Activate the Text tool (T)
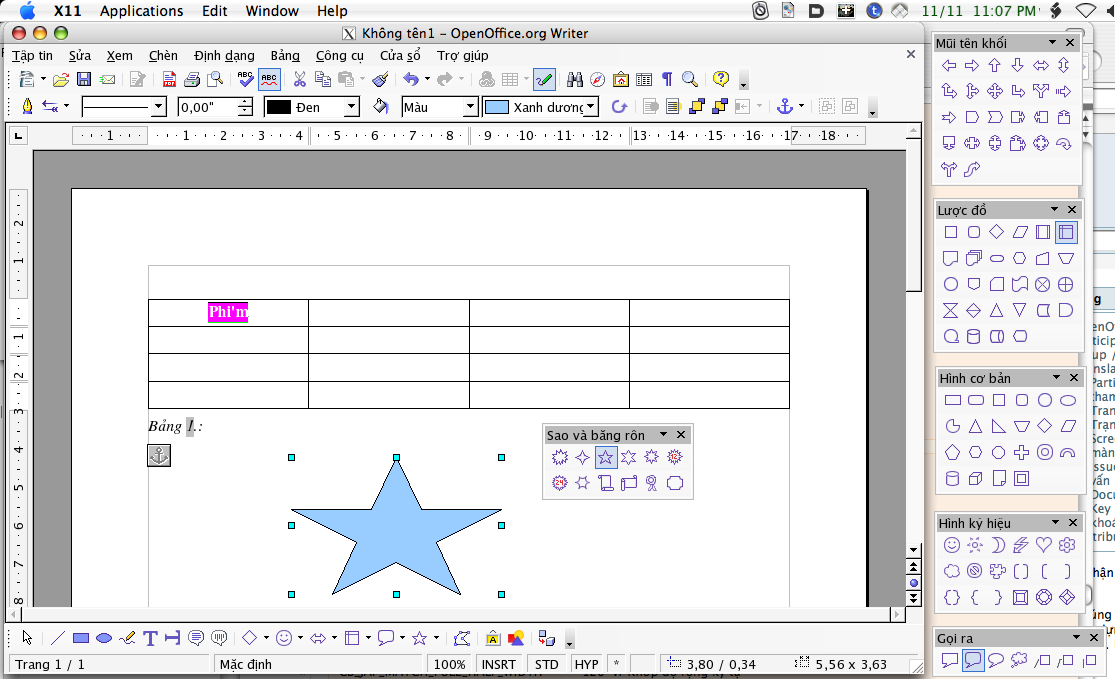 click(x=150, y=638)
